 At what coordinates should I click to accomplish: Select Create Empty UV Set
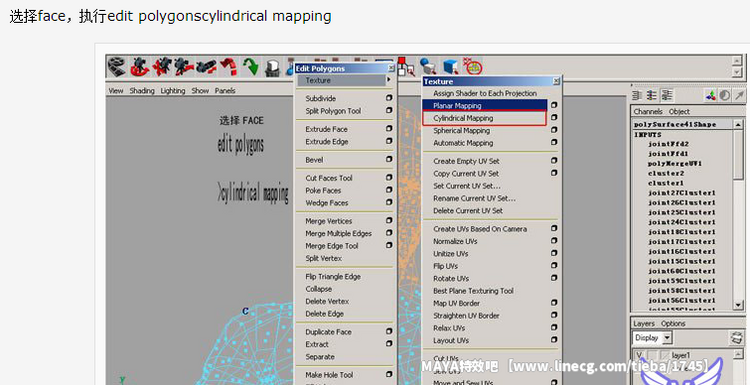click(x=466, y=161)
